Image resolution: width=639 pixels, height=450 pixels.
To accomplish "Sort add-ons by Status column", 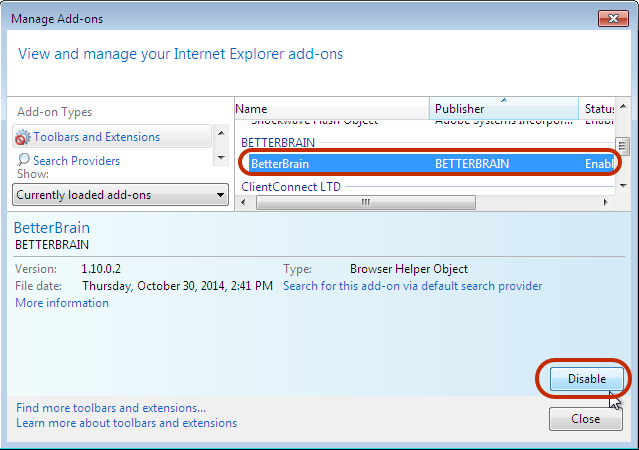I will [598, 108].
